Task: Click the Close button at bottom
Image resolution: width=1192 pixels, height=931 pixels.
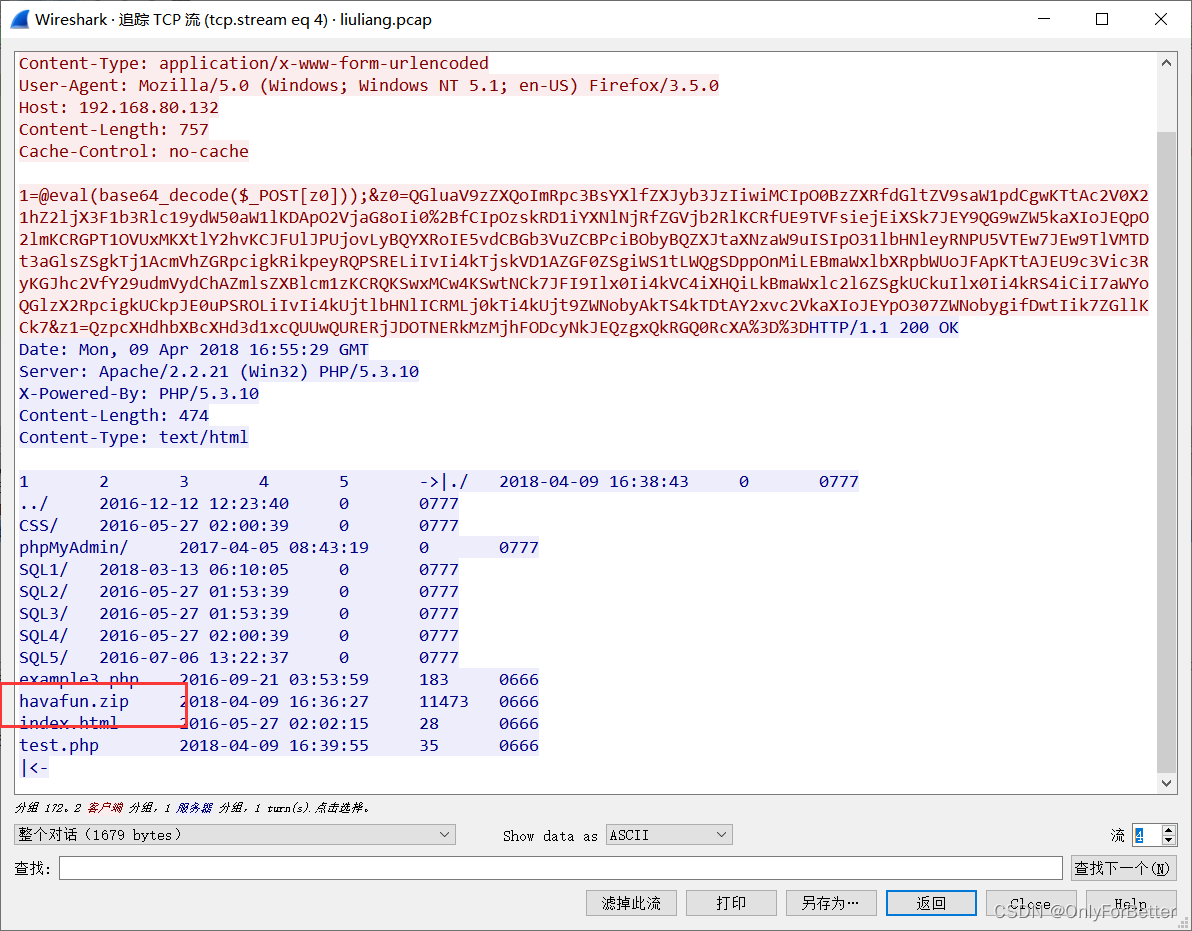Action: [1031, 903]
